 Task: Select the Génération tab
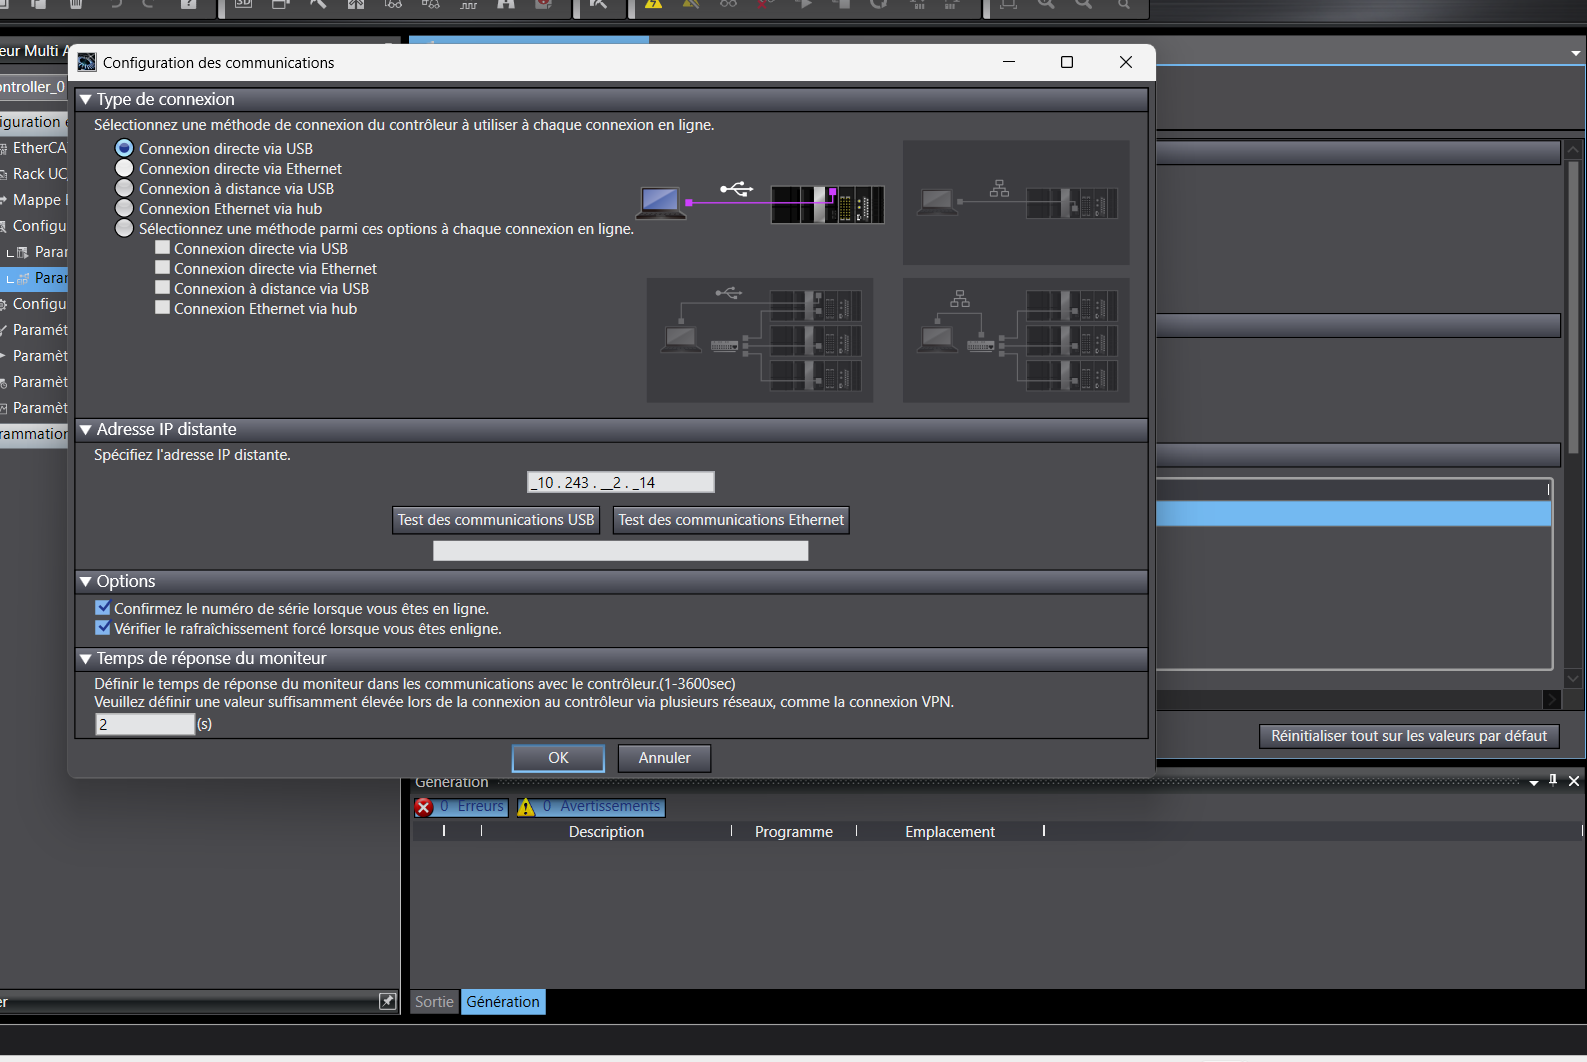point(503,1002)
